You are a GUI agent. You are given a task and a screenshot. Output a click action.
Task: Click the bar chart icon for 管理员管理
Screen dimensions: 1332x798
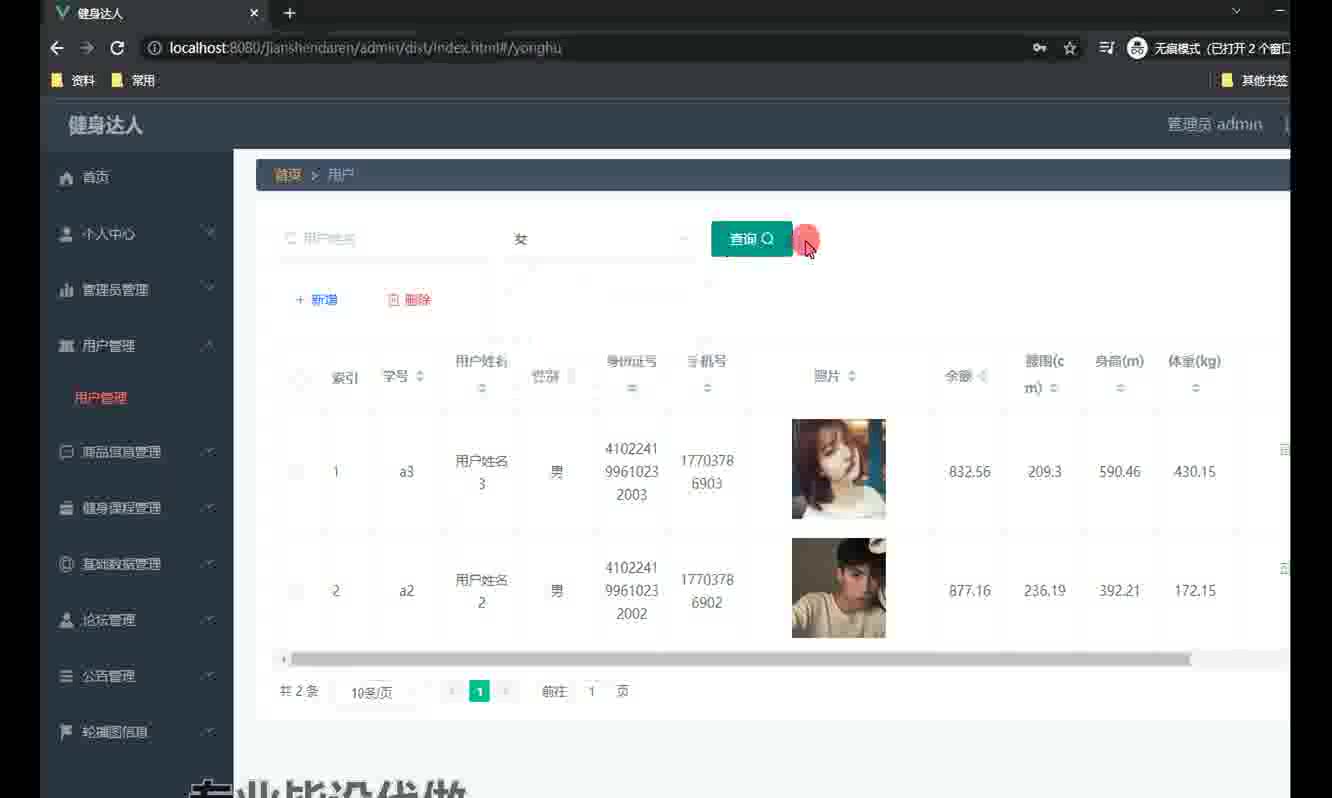(x=67, y=290)
